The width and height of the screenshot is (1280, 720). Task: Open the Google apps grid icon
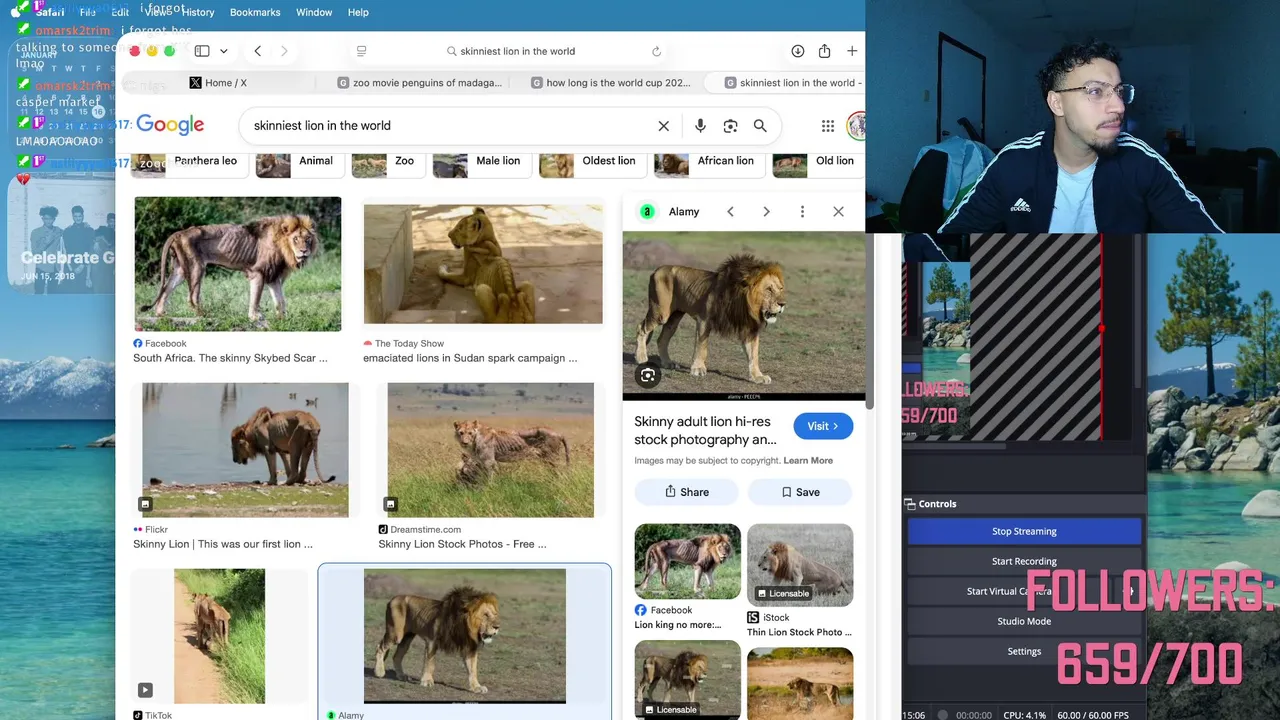(x=828, y=126)
